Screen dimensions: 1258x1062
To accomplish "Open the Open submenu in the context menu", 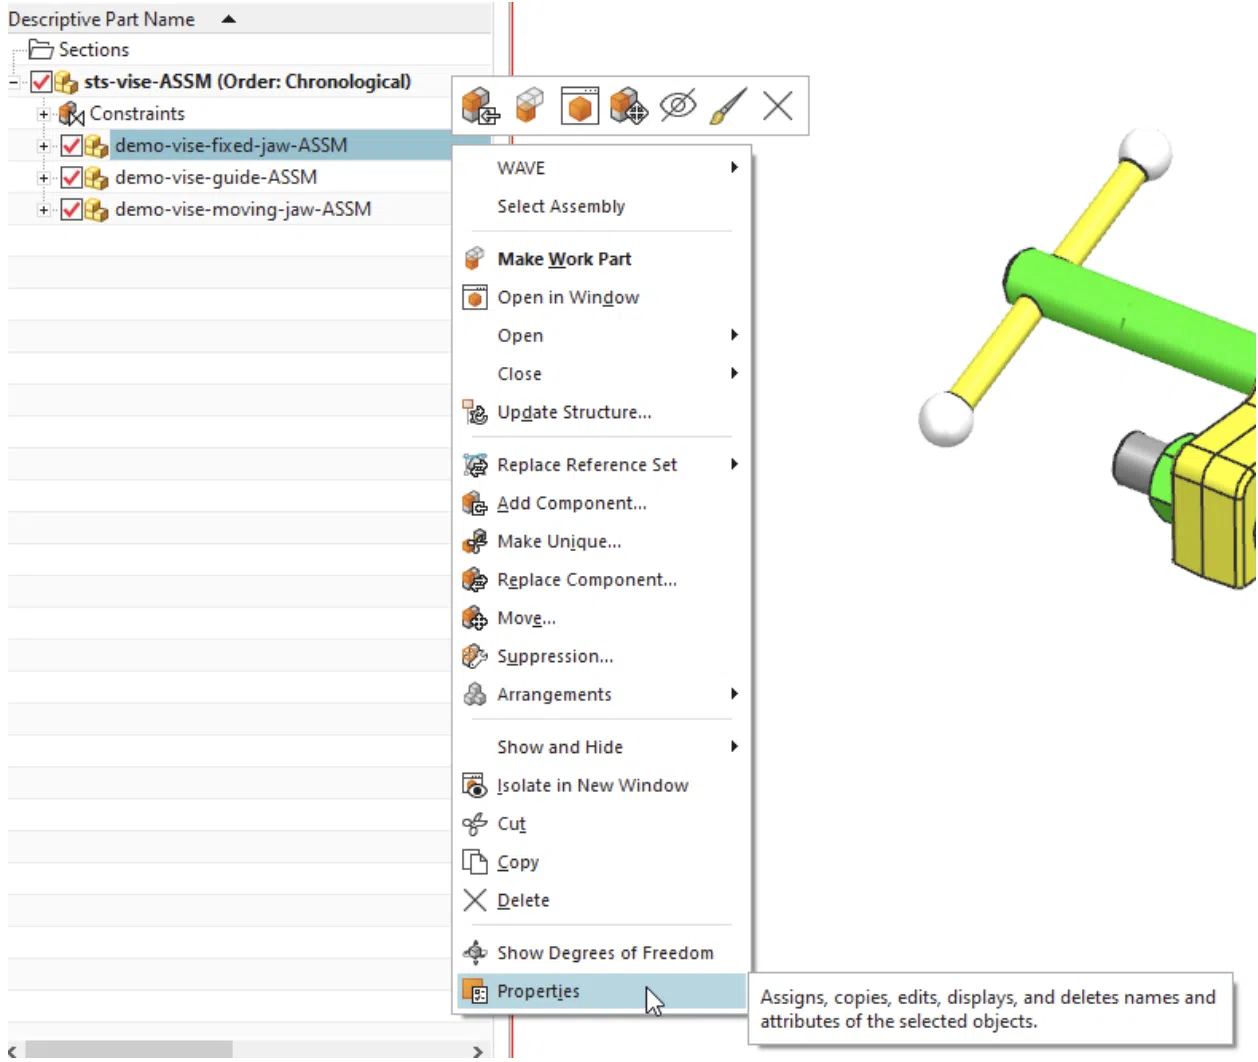I will point(602,336).
